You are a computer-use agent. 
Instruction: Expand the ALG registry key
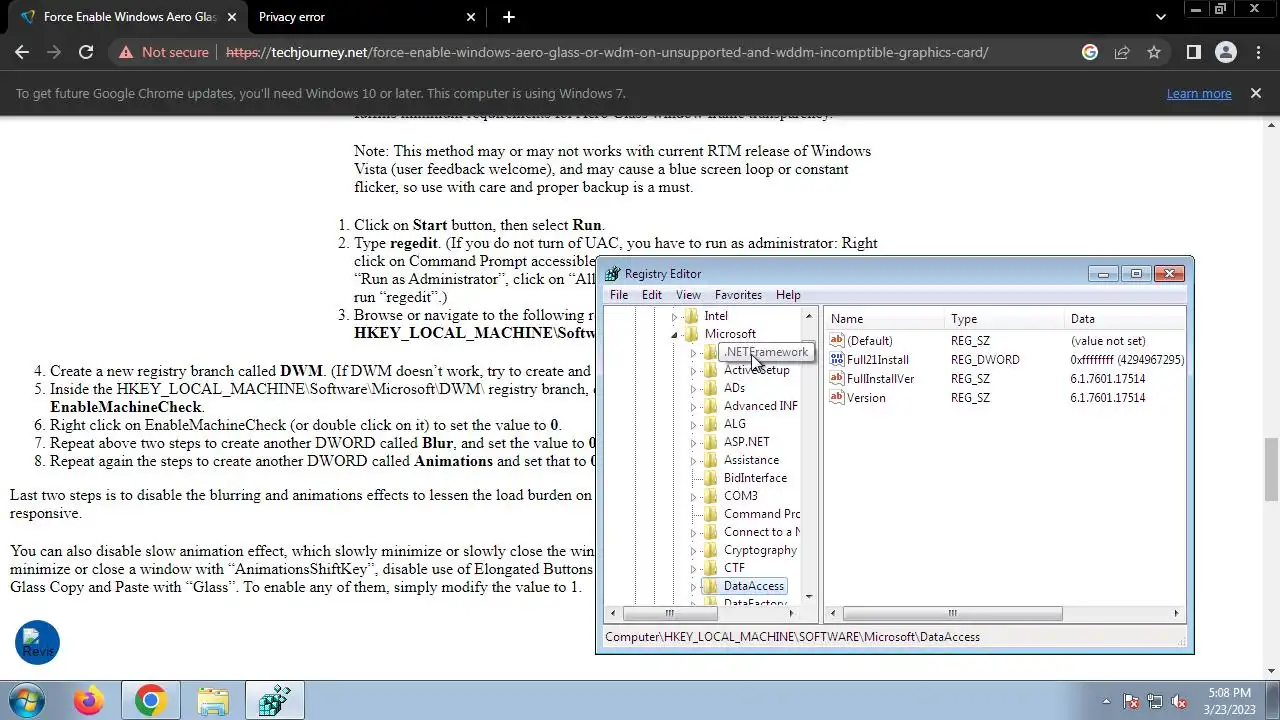pos(693,424)
